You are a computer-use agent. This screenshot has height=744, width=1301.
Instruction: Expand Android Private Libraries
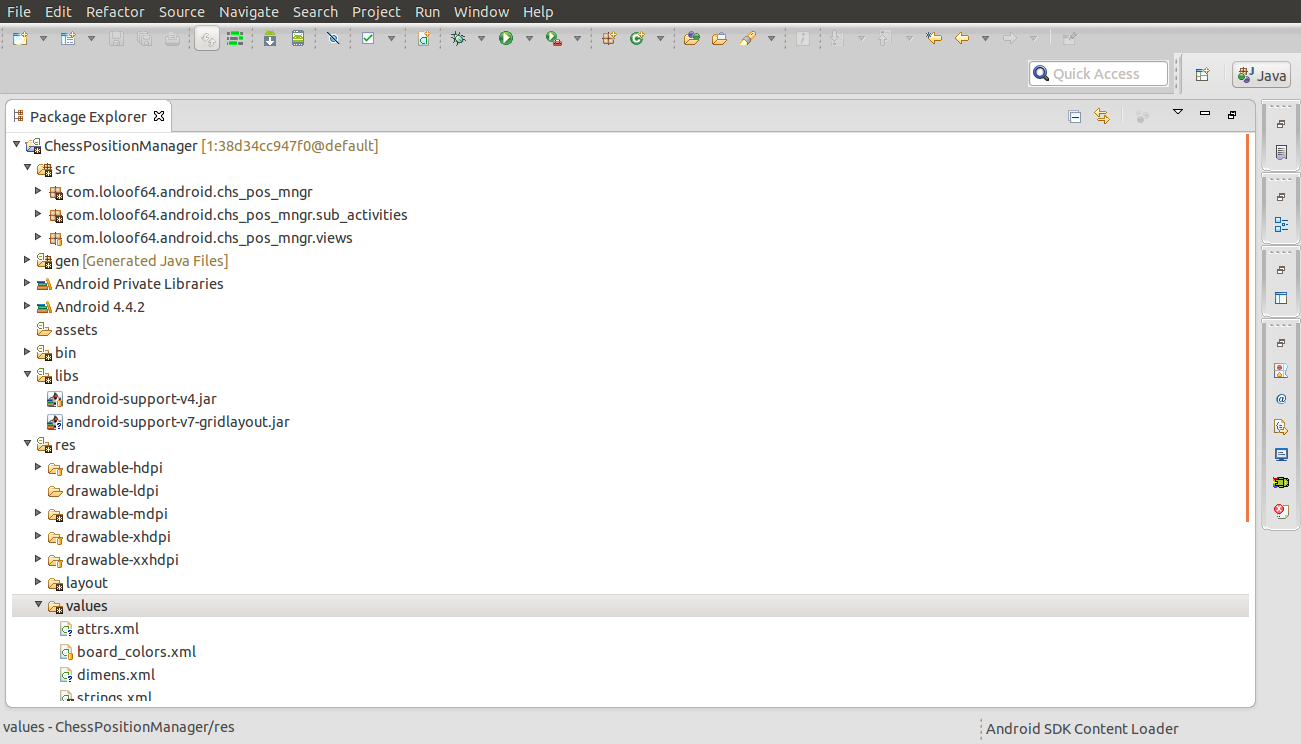coord(28,283)
